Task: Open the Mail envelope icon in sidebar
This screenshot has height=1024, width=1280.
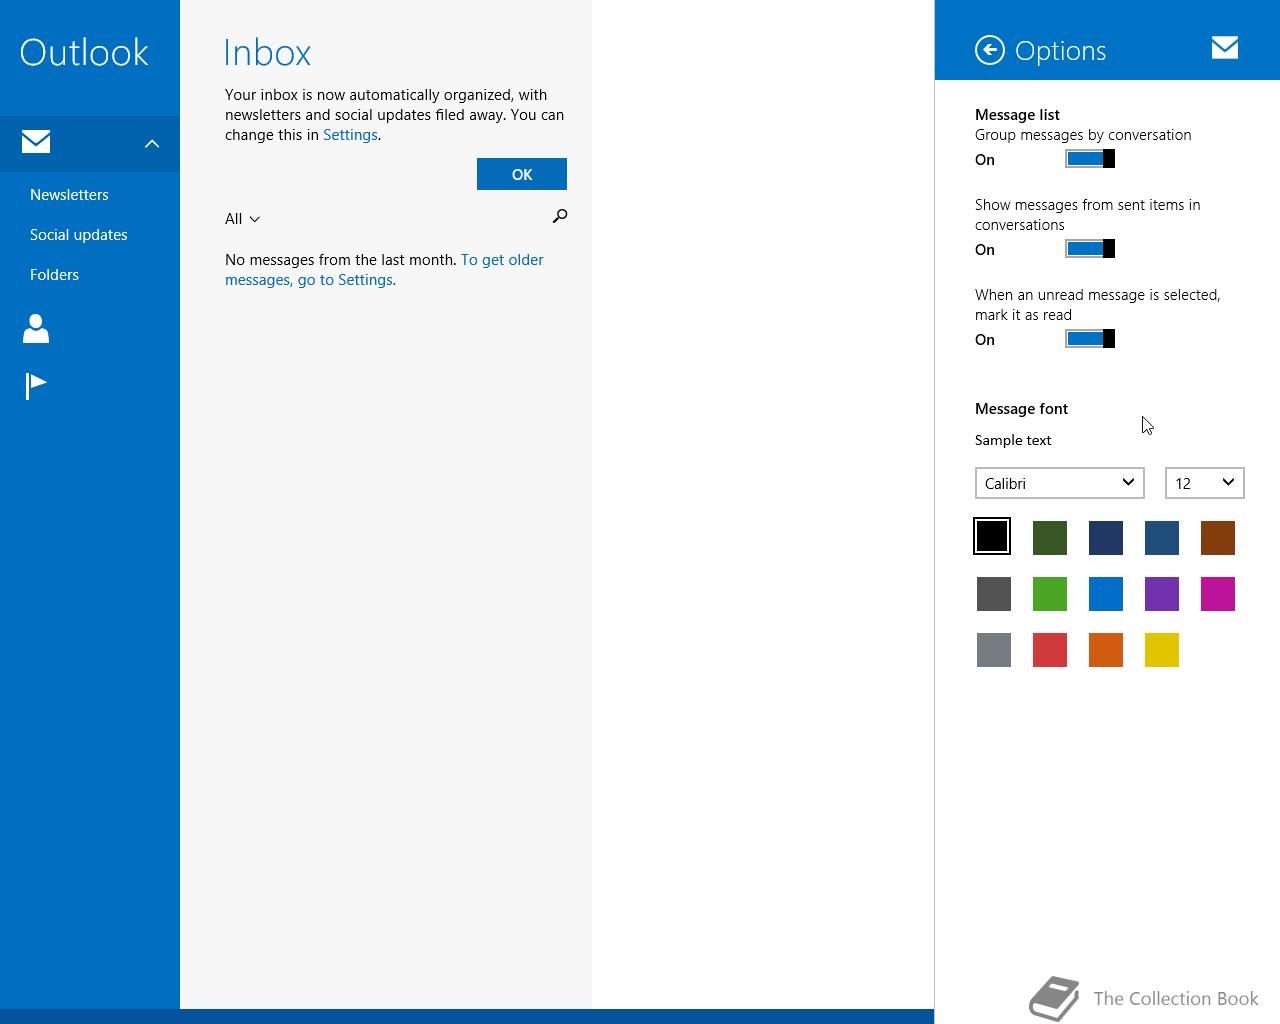Action: pos(36,142)
